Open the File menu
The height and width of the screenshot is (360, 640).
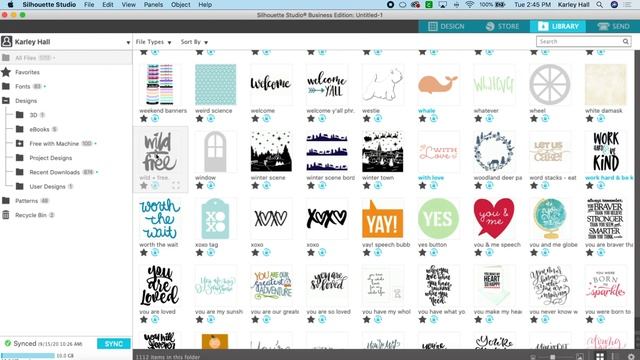point(89,4)
